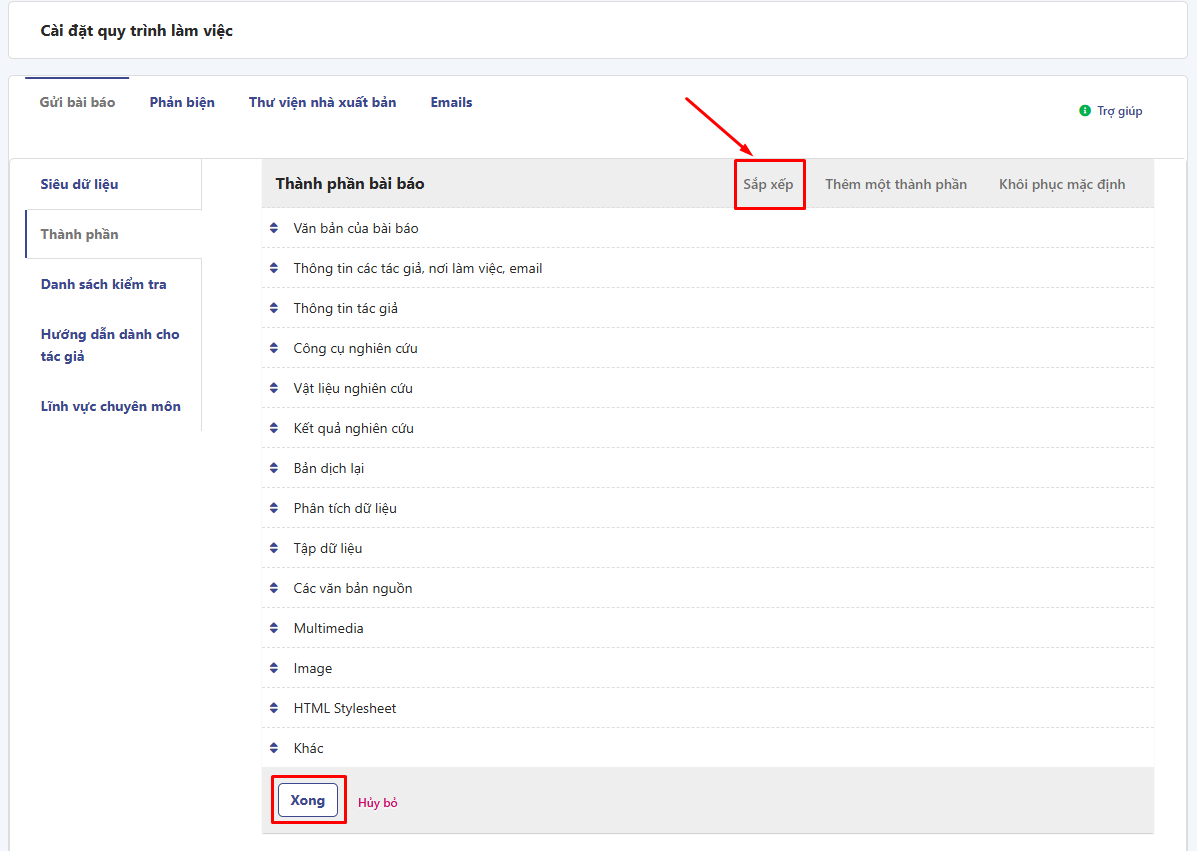Open Lĩnh vực chuyên môn section
The height and width of the screenshot is (851, 1197).
click(x=110, y=406)
